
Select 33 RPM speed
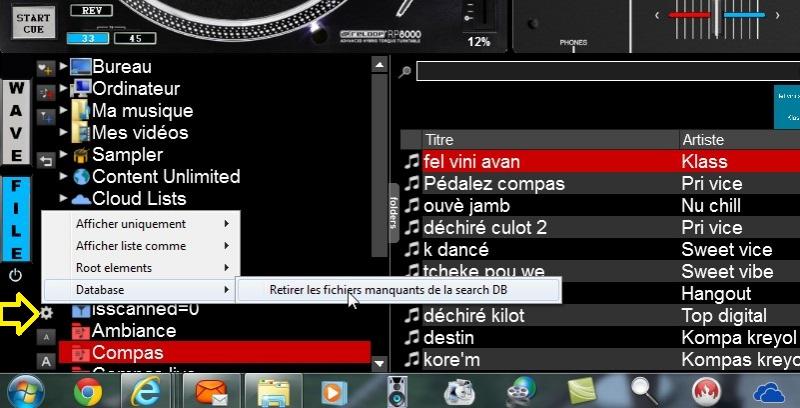click(88, 38)
